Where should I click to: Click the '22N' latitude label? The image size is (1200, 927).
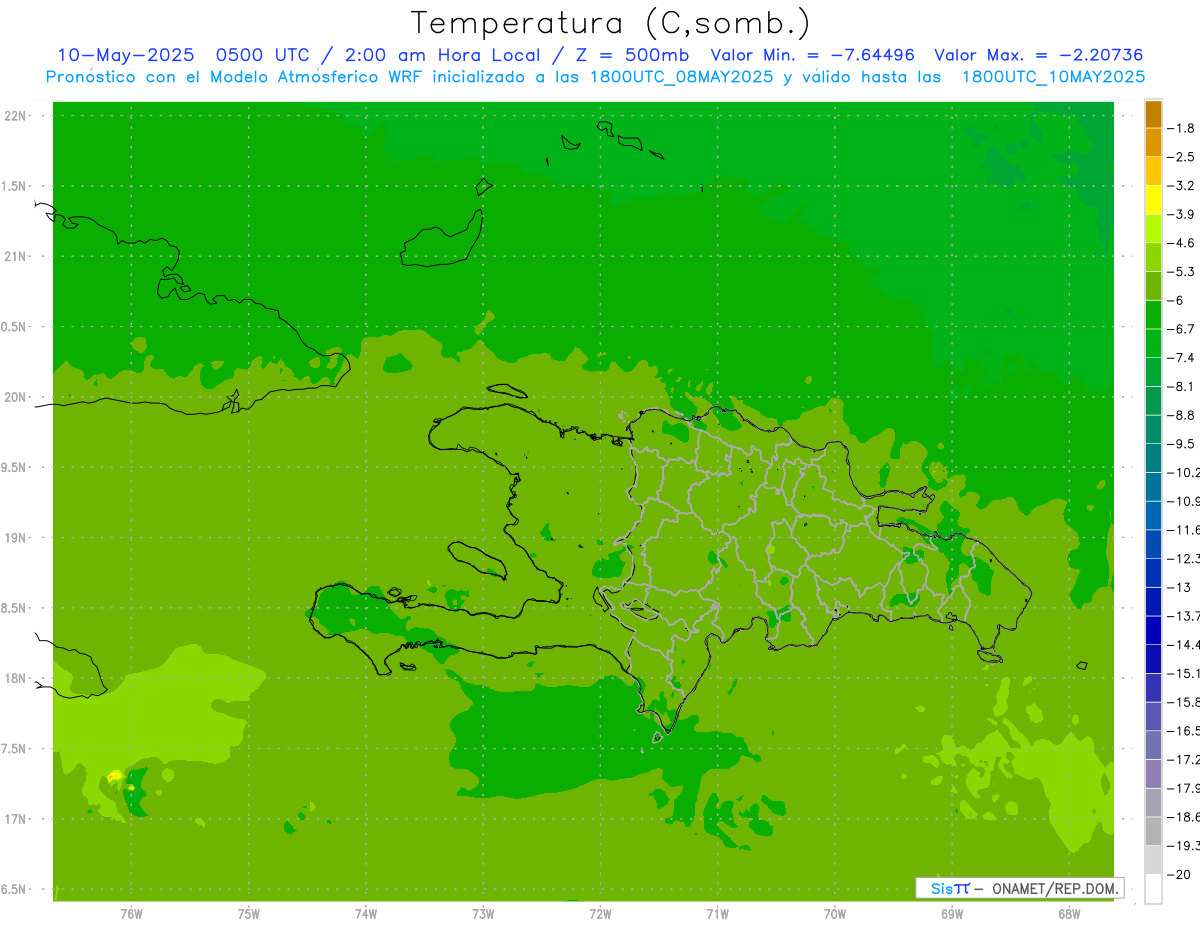pos(16,116)
